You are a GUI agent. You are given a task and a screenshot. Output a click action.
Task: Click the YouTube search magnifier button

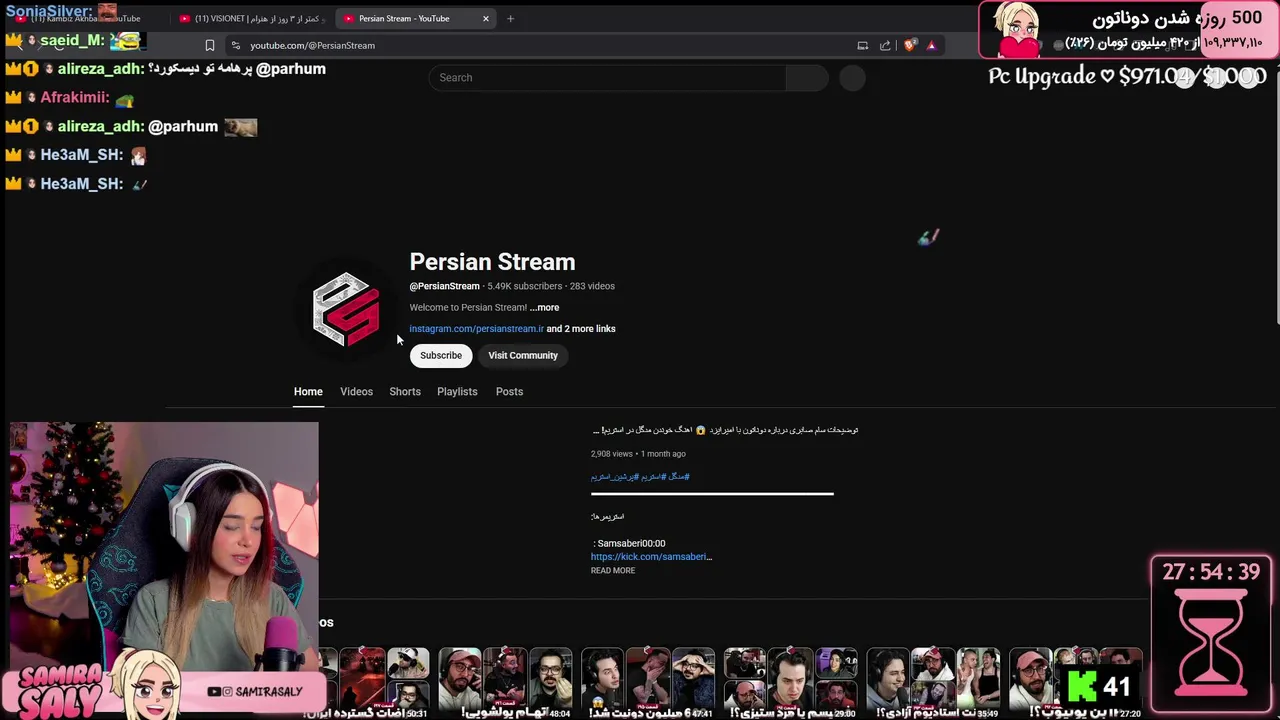(807, 78)
